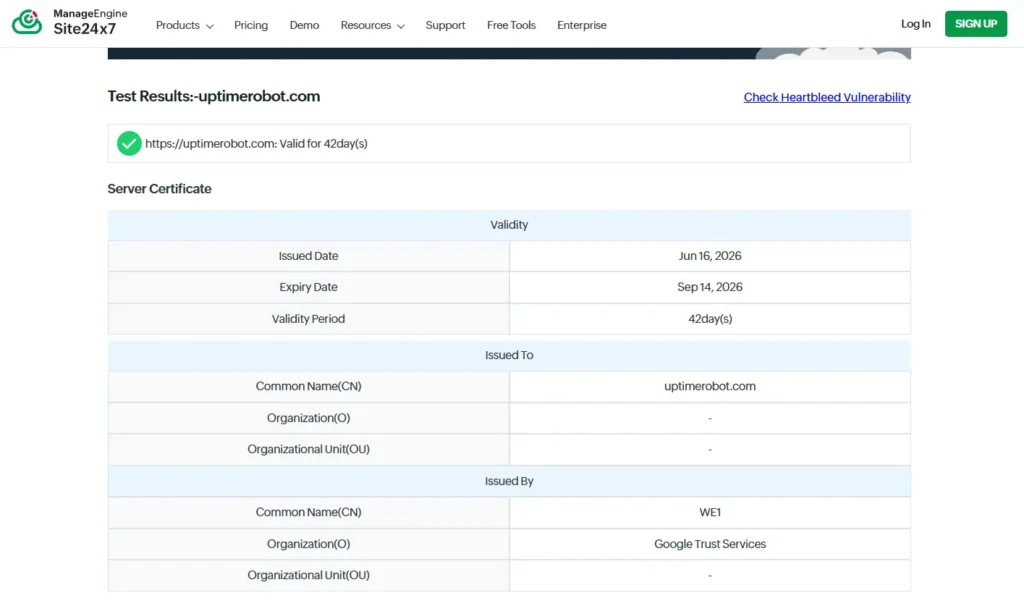
Task: Click the Server Certificate heading
Action: click(159, 189)
